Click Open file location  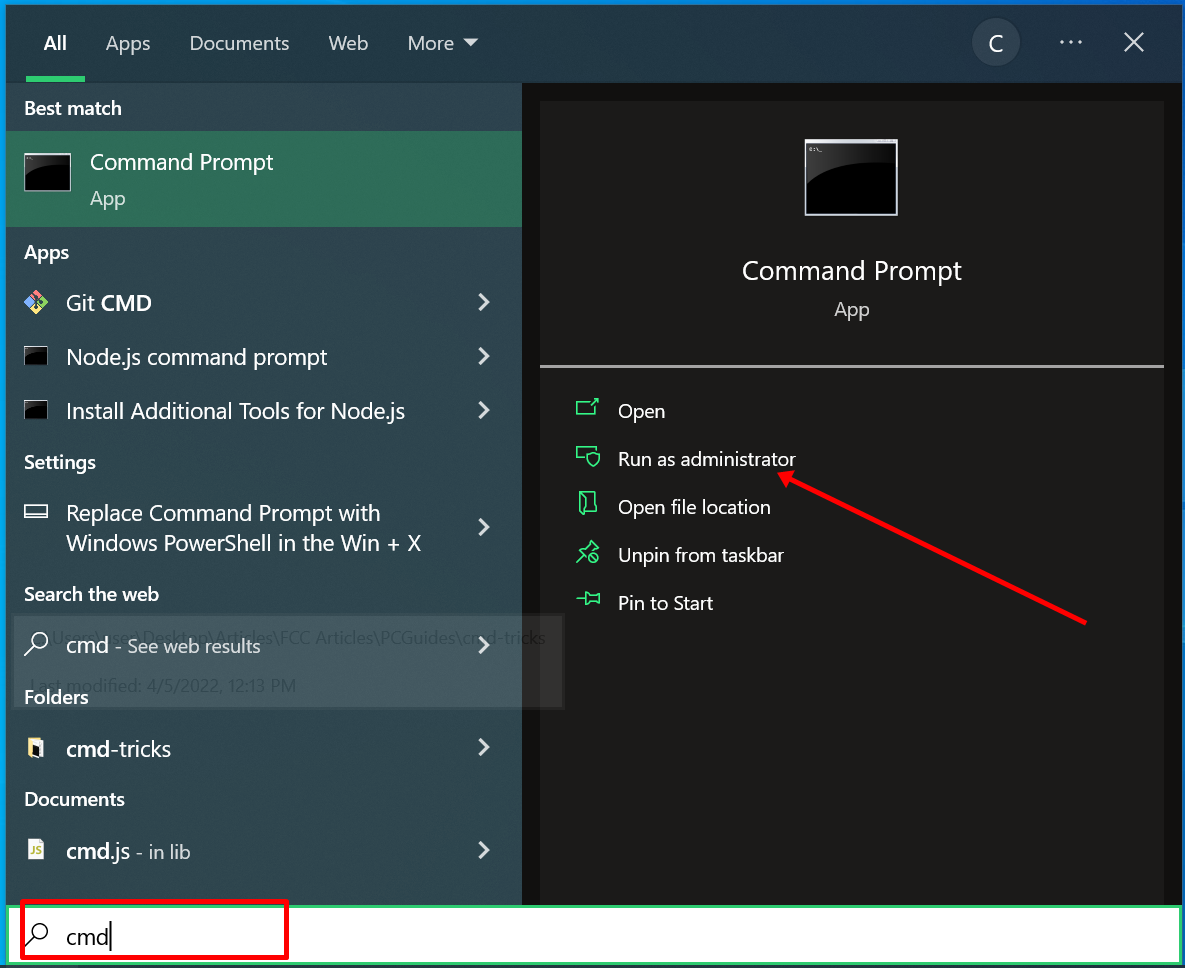click(694, 507)
